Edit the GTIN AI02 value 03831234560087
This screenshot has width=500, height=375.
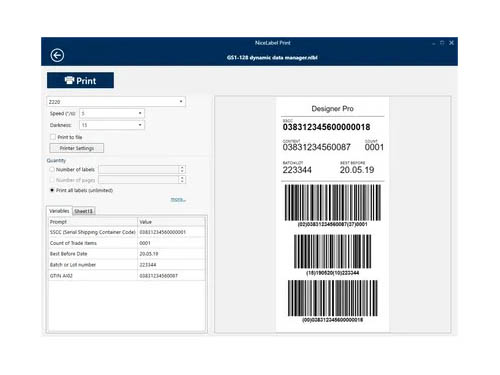172,276
